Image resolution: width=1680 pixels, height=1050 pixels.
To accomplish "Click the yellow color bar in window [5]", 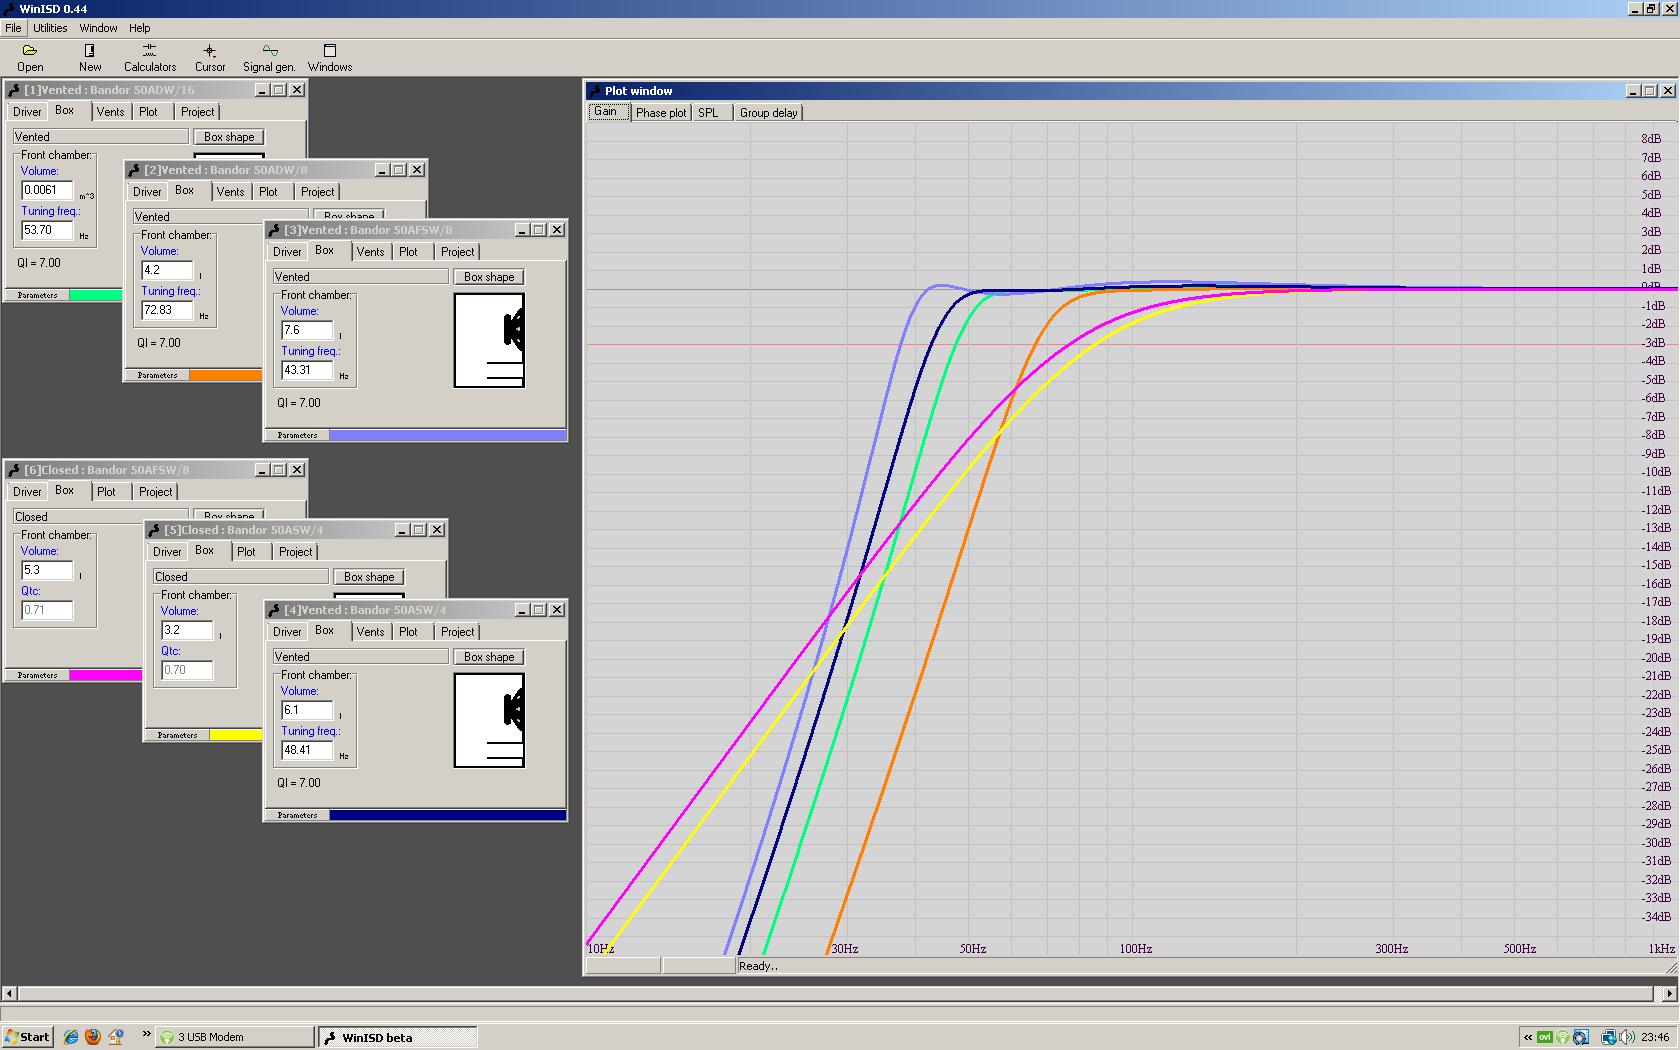I will [236, 735].
